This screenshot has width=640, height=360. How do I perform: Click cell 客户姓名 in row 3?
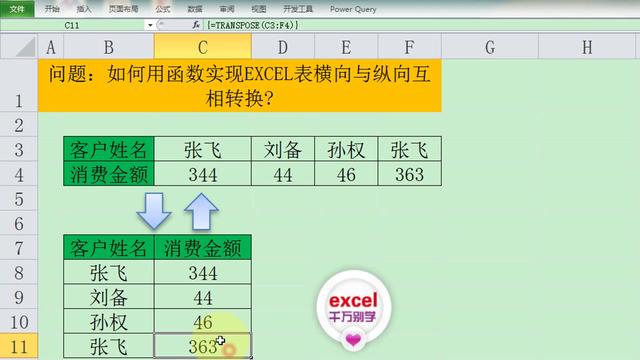(x=109, y=149)
